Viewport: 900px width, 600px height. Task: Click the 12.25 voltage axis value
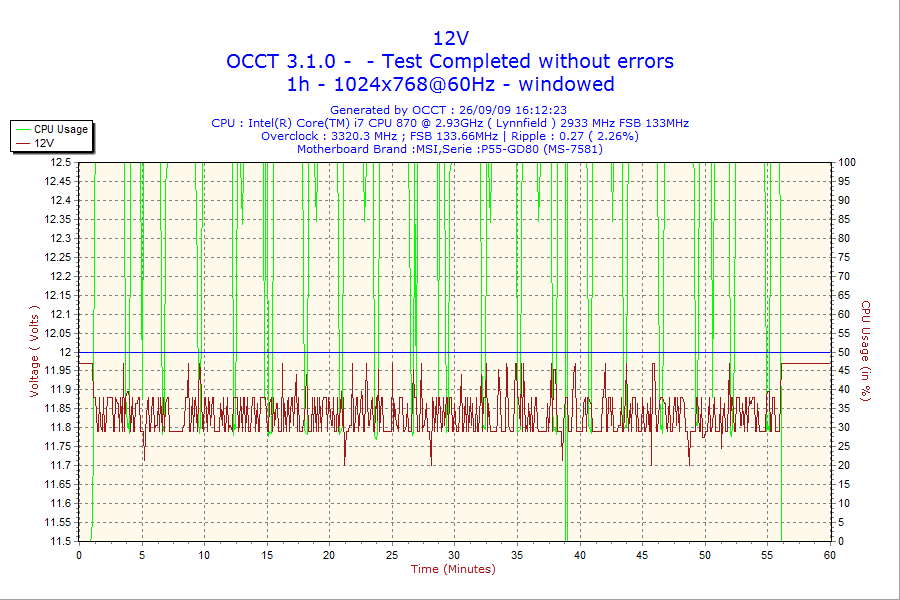tap(58, 257)
